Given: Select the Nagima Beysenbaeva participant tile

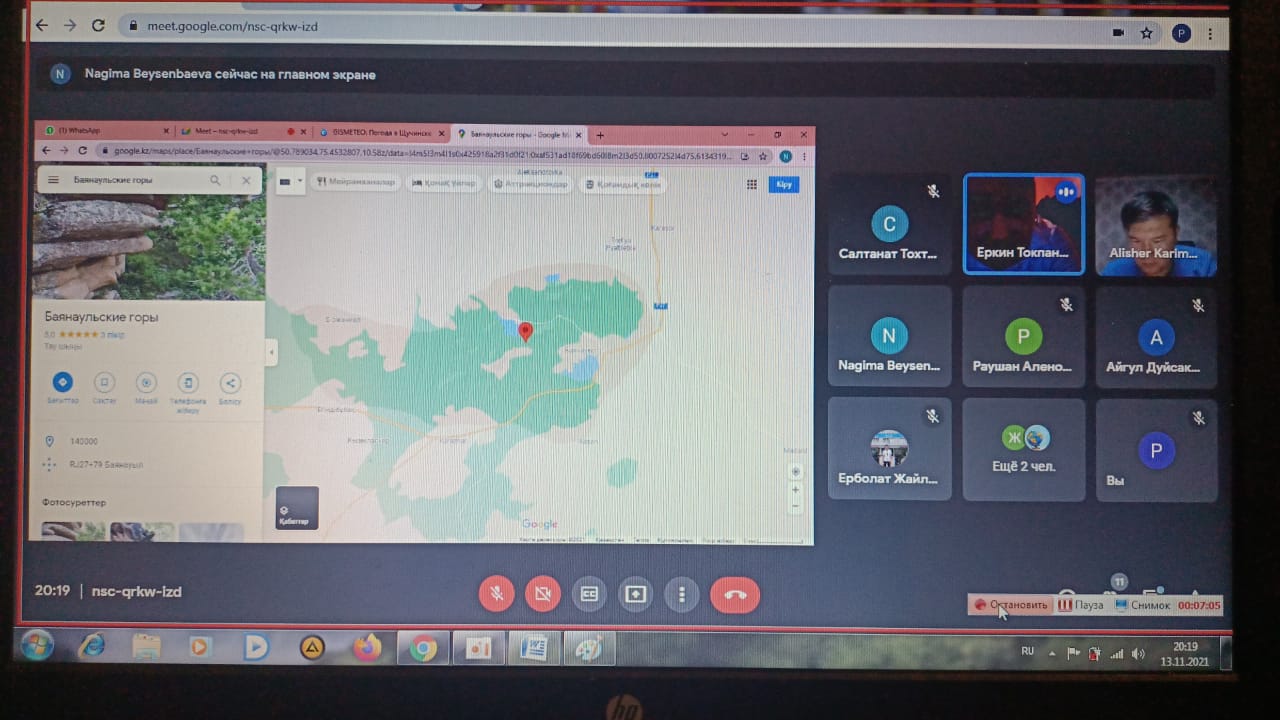Looking at the screenshot, I should tap(889, 337).
